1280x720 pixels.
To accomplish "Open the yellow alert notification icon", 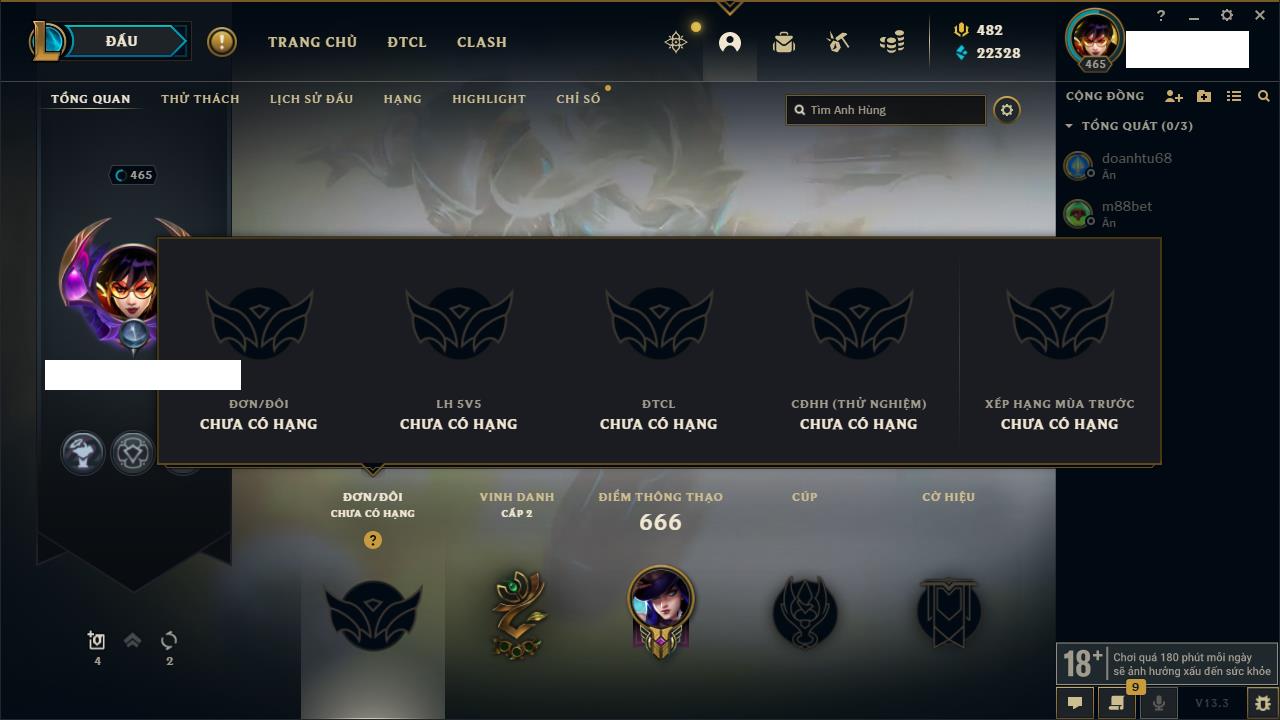I will (222, 42).
